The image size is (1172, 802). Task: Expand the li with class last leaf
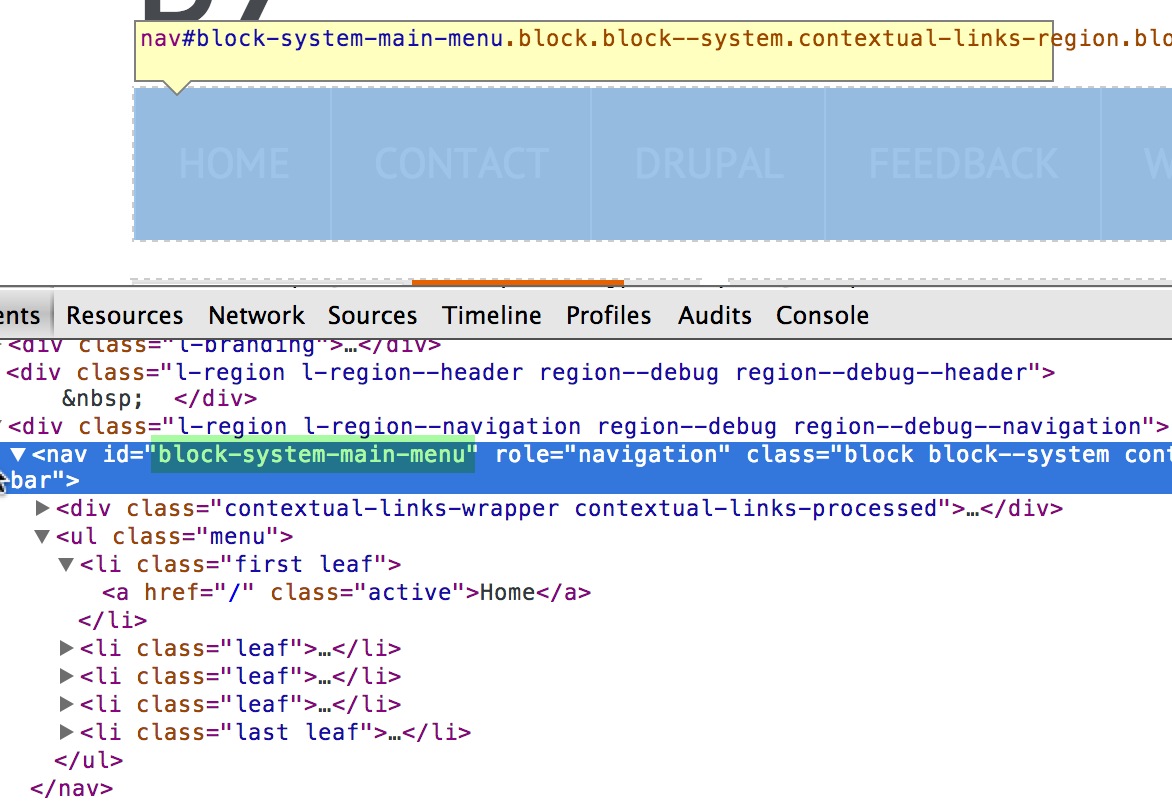[x=65, y=732]
